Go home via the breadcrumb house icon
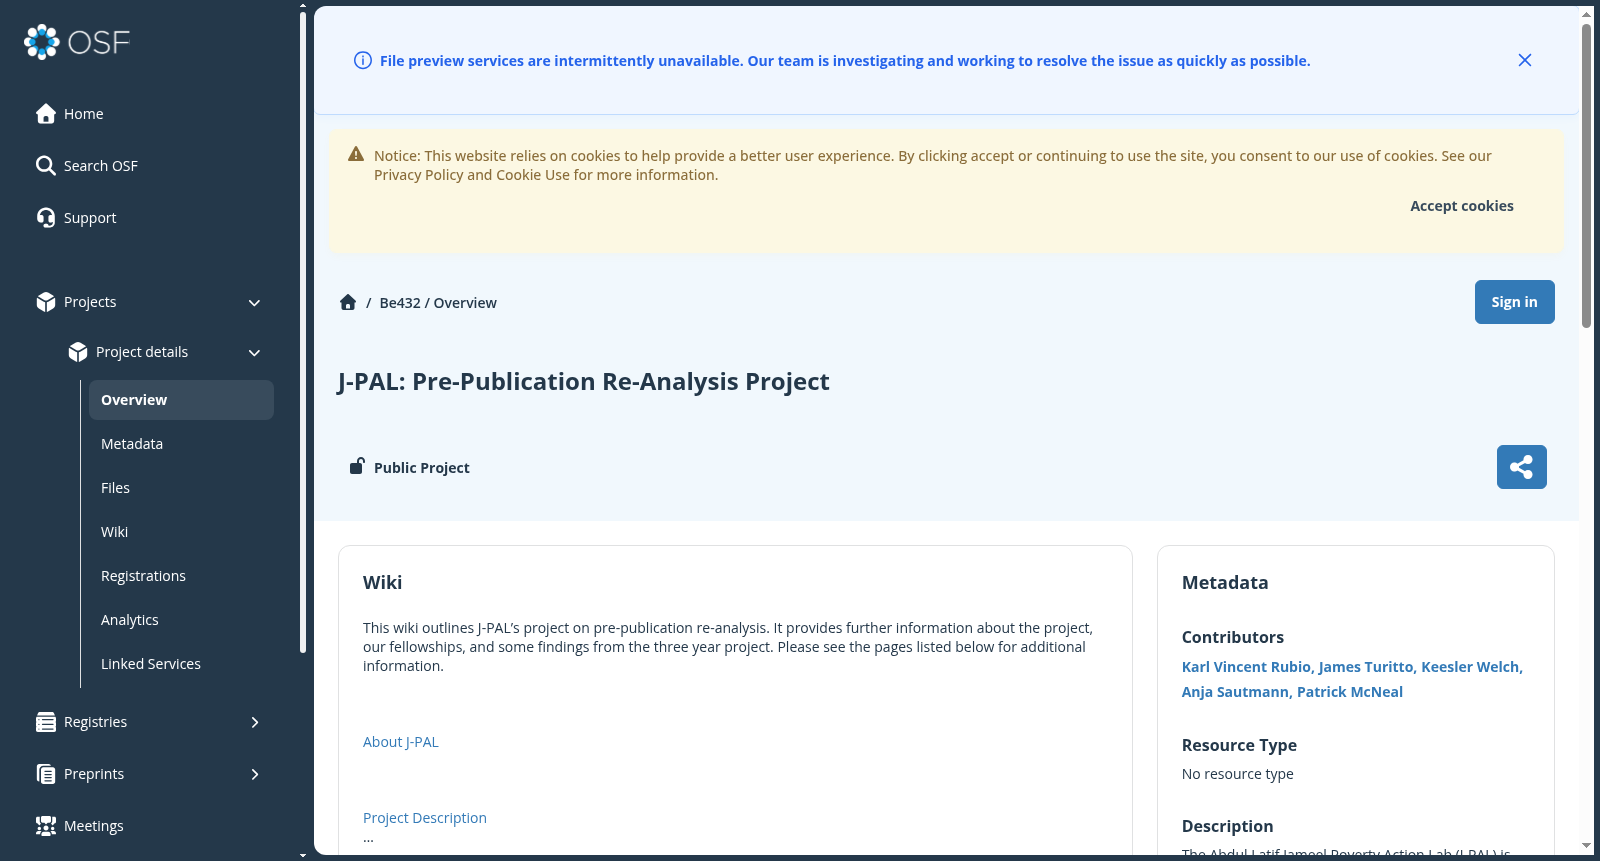1600x861 pixels. [348, 302]
